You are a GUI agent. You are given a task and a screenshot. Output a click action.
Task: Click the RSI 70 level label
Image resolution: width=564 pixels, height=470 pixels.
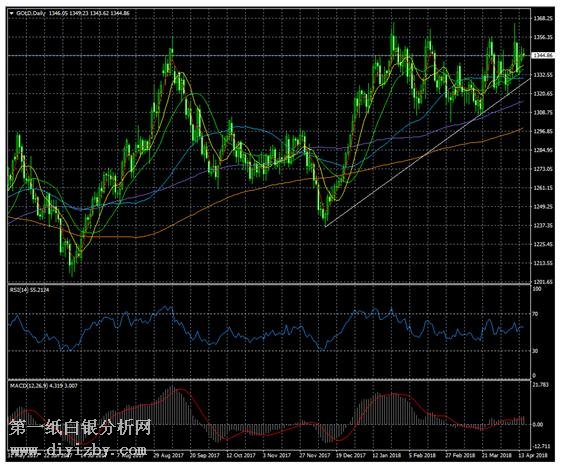tap(535, 314)
